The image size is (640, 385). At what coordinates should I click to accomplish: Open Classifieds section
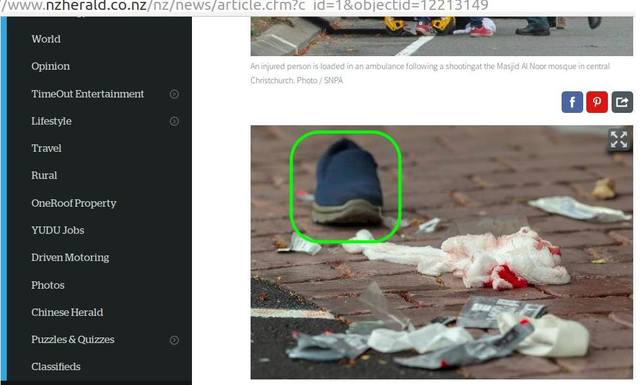pyautogui.click(x=56, y=367)
